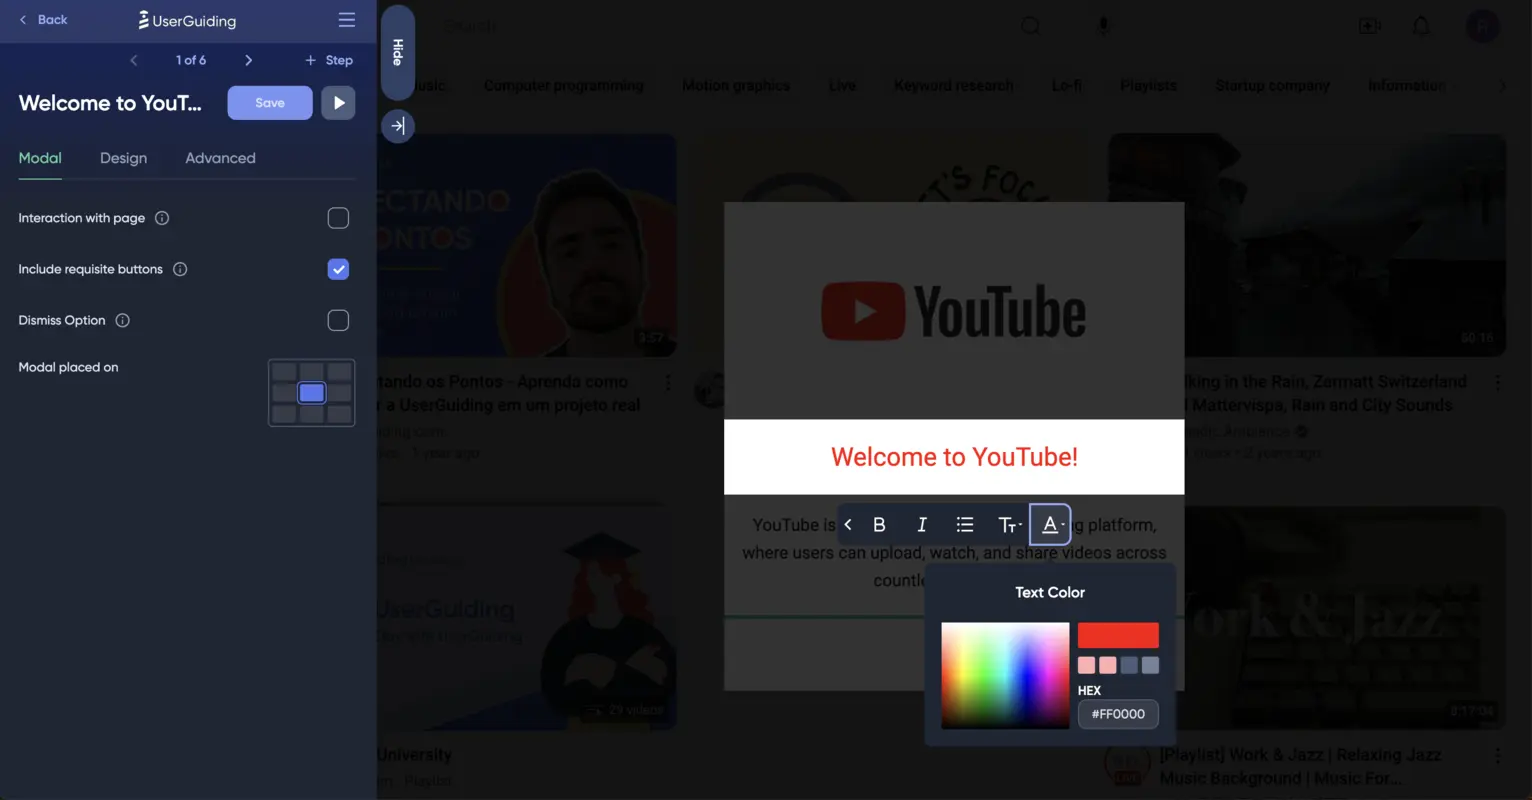Choose the dark slate-blue preset swatch
This screenshot has height=800, width=1532.
[x=1129, y=665]
